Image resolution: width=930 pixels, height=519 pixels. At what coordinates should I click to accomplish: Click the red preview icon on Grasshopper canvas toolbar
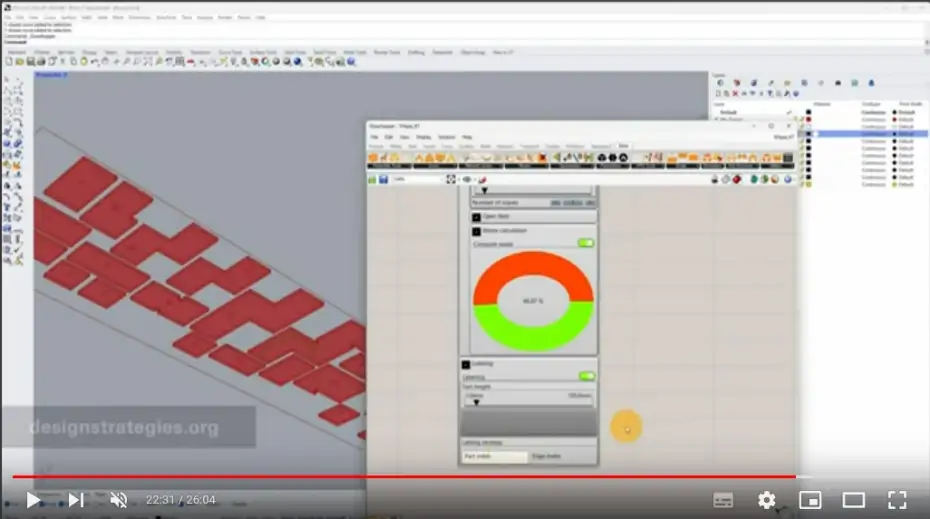tap(737, 179)
